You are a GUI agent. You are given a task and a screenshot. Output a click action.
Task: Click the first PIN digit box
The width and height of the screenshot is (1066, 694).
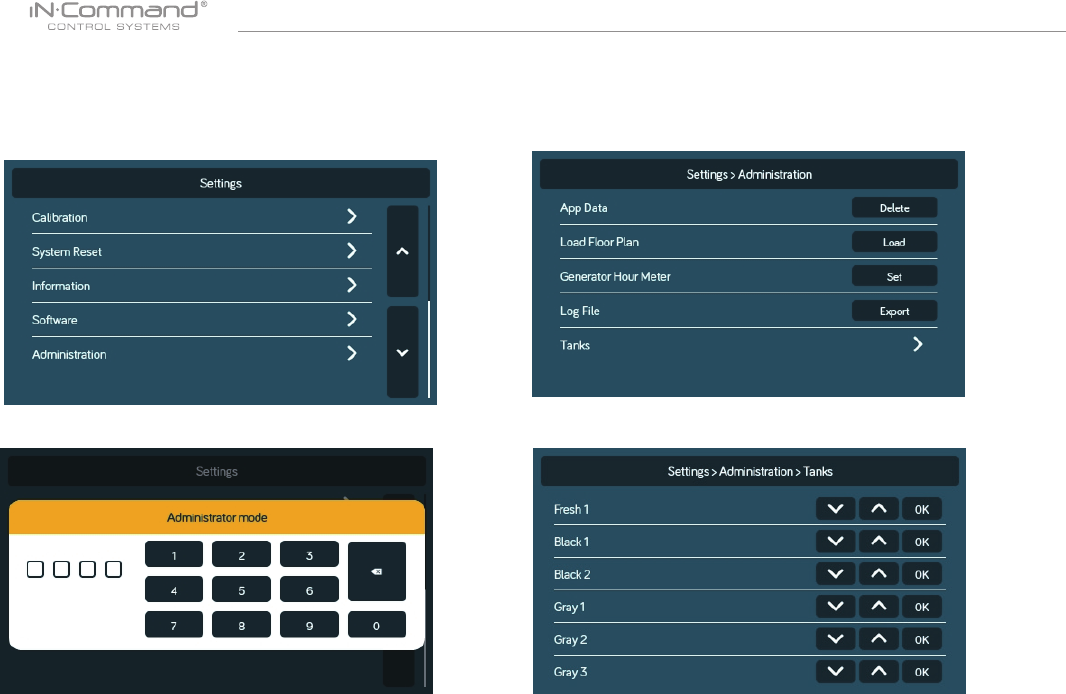[35, 569]
